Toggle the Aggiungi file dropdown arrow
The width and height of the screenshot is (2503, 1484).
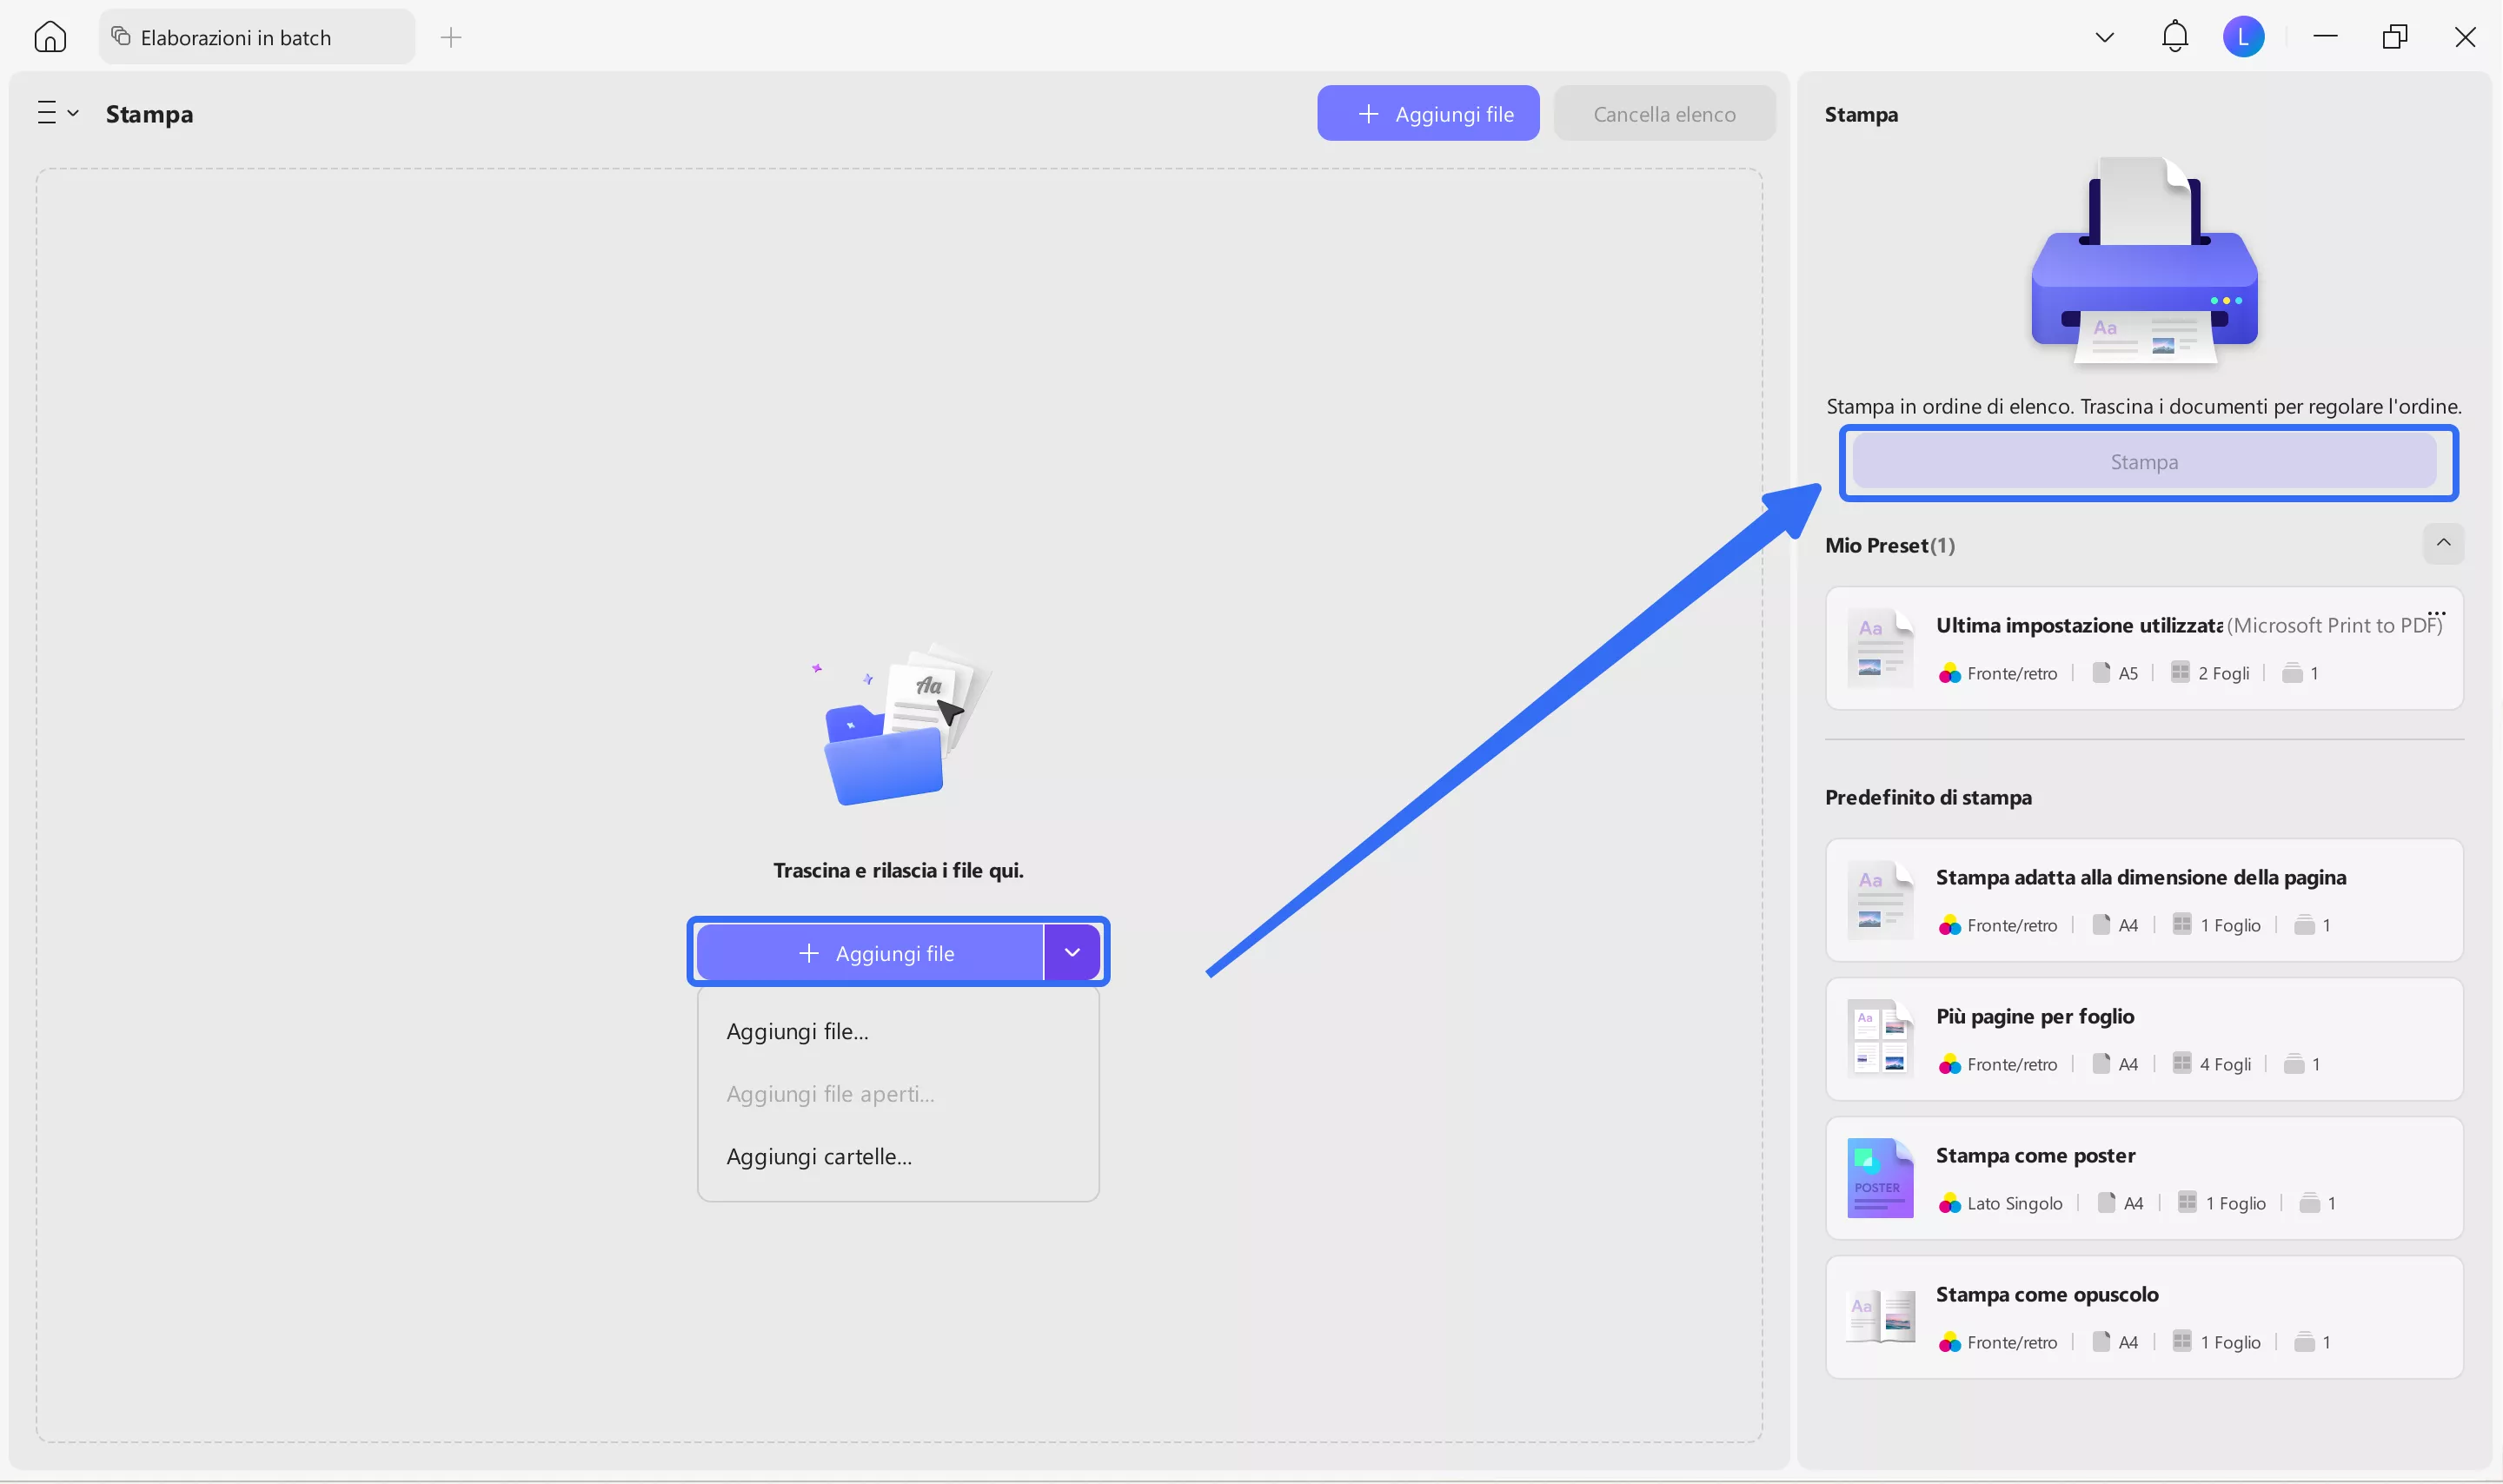1071,952
